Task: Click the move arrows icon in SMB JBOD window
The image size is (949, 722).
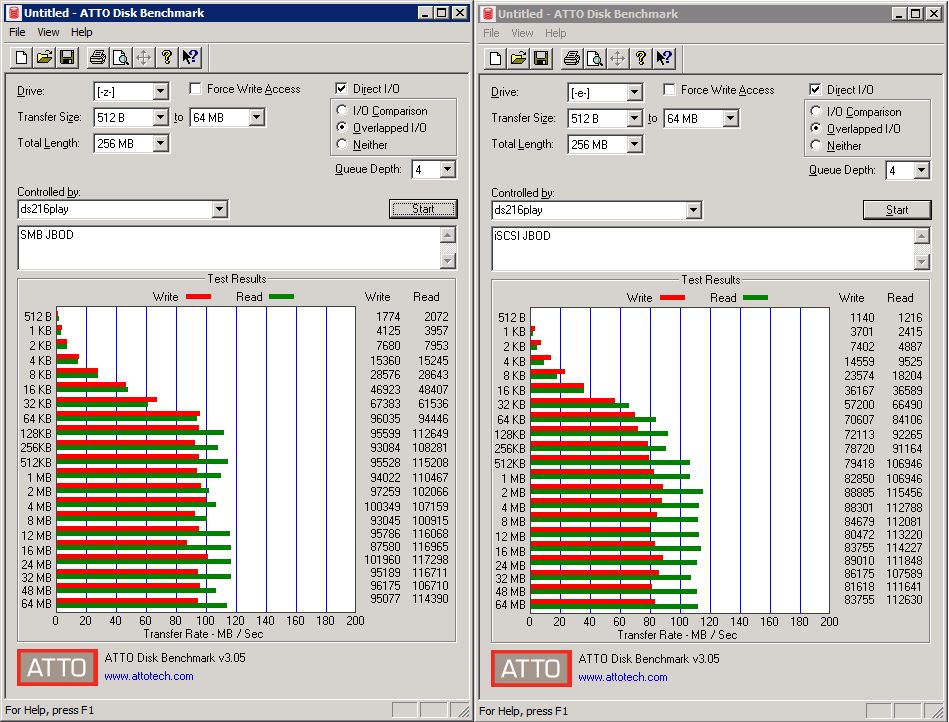Action: [143, 57]
